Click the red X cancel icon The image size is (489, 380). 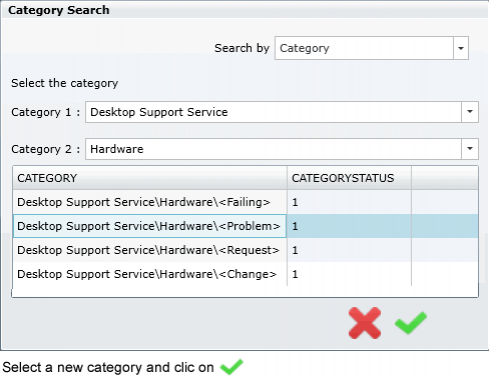pos(365,323)
